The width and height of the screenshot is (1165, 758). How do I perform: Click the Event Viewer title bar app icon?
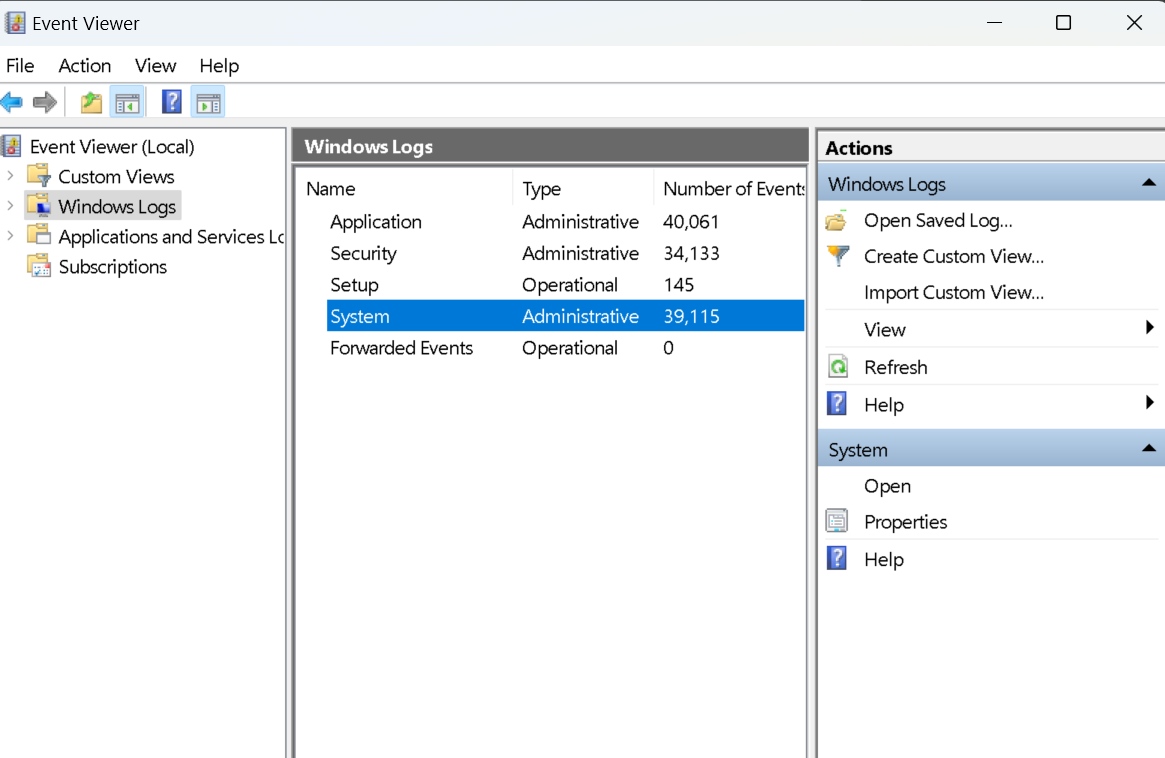15,23
